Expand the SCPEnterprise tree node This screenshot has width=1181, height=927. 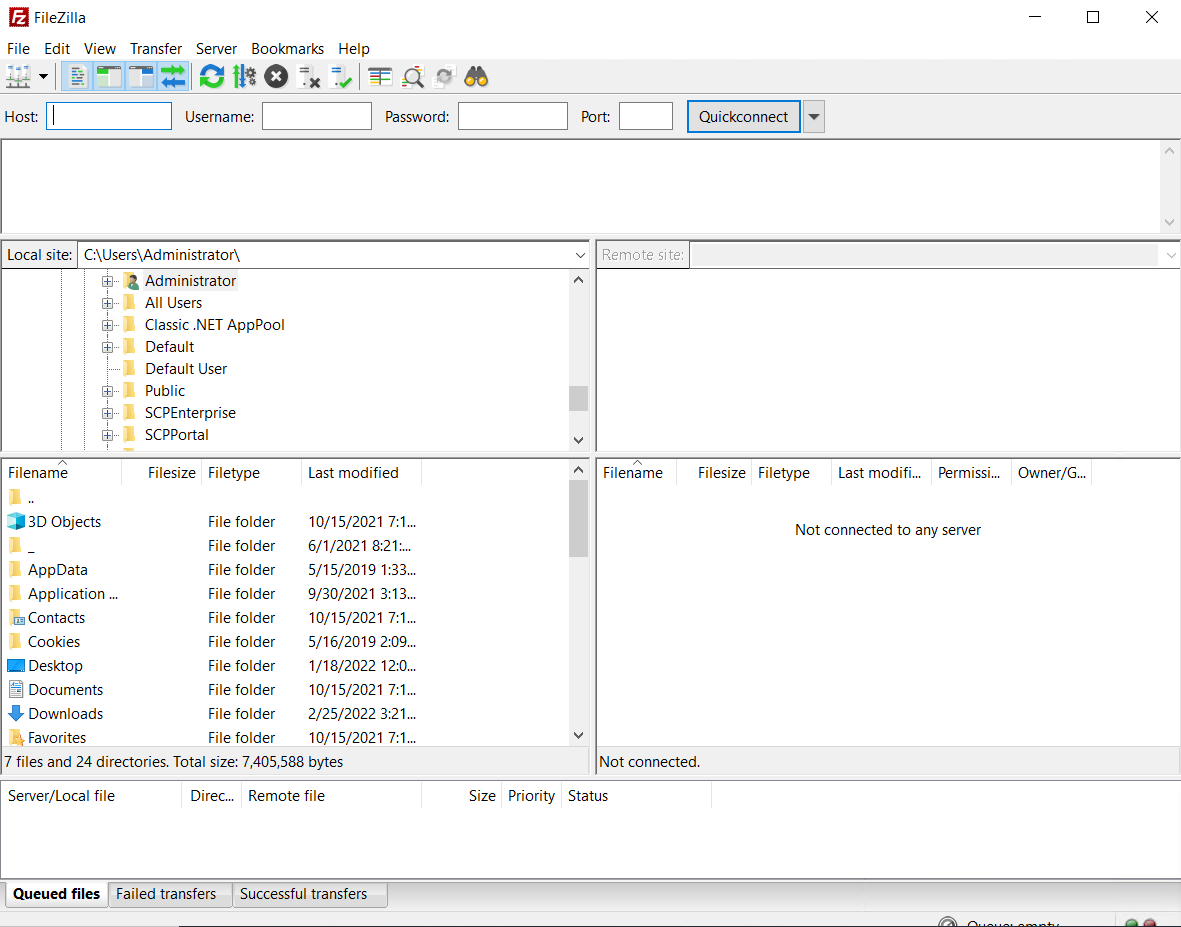click(x=108, y=413)
